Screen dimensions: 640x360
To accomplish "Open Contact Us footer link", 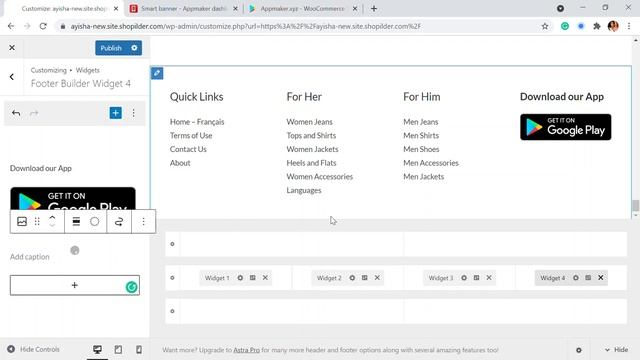I will pos(188,149).
